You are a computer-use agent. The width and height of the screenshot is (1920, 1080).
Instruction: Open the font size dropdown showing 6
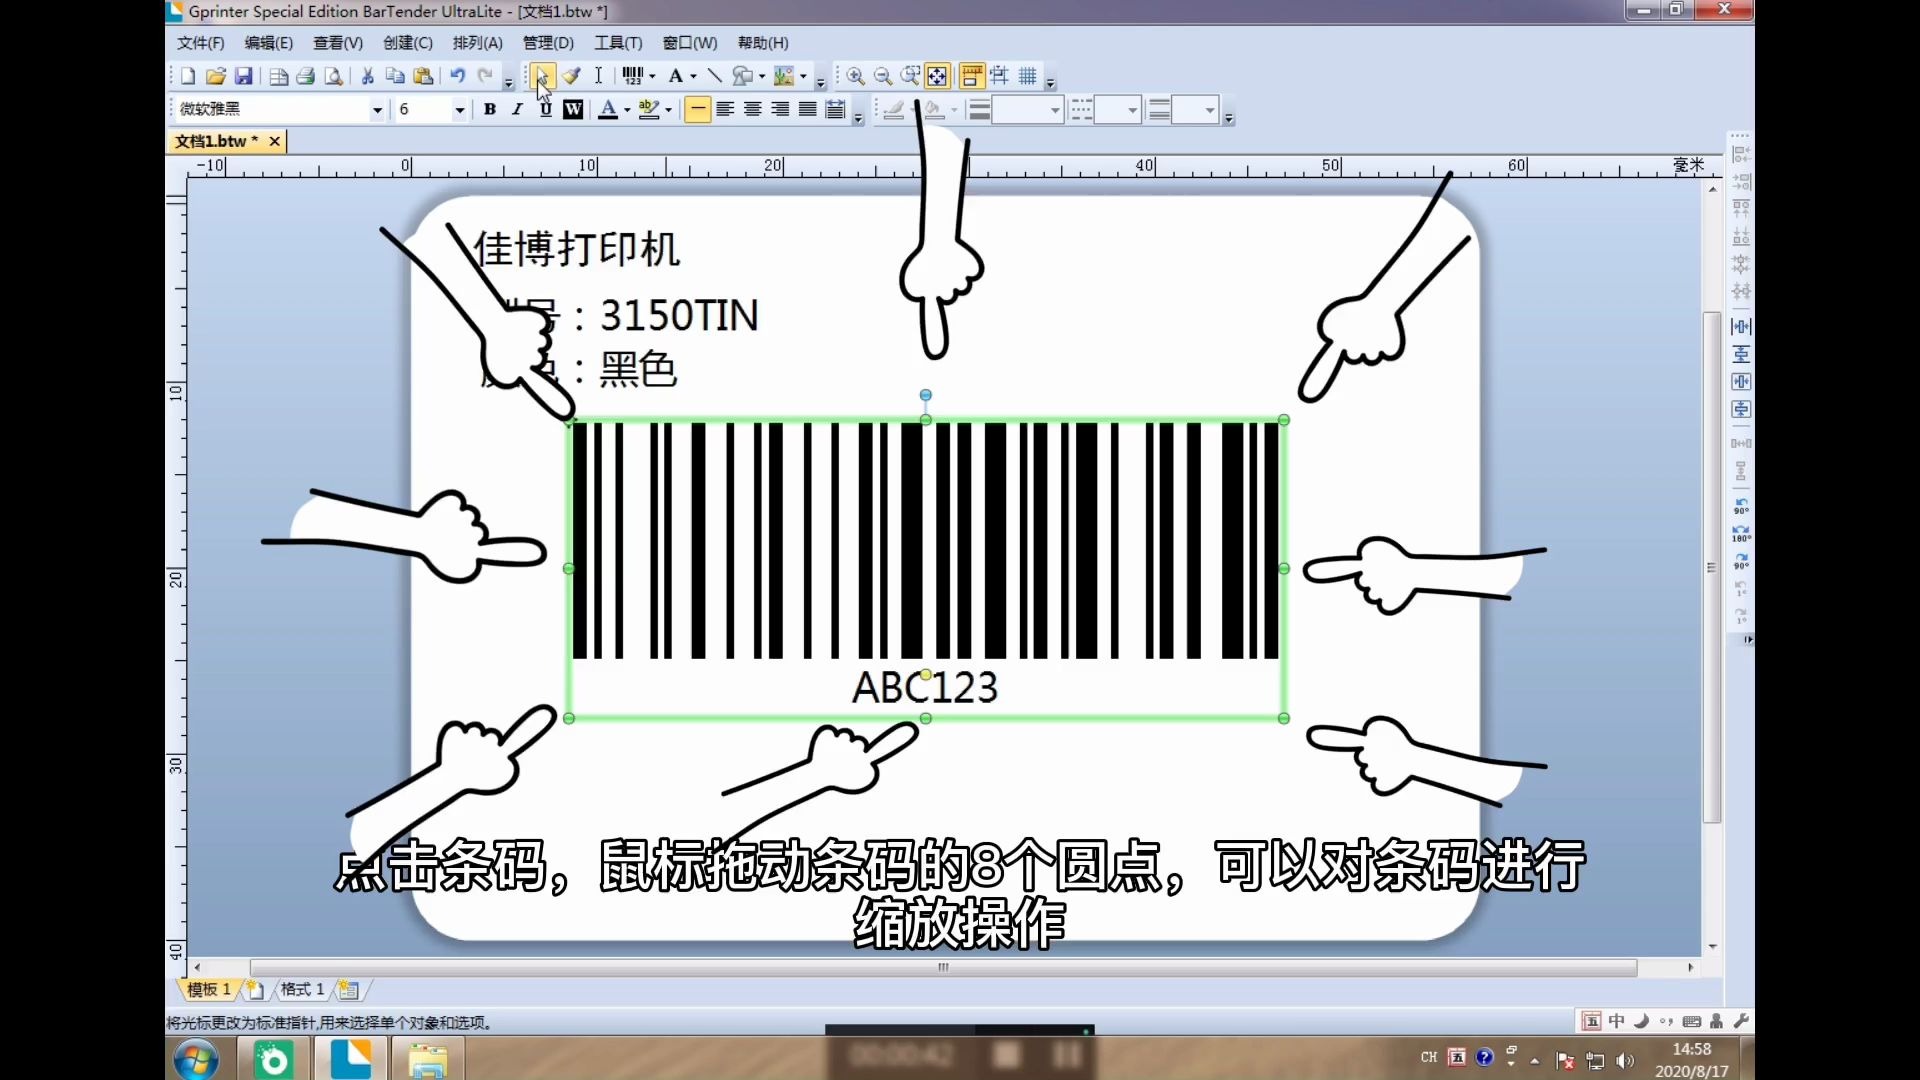click(459, 110)
